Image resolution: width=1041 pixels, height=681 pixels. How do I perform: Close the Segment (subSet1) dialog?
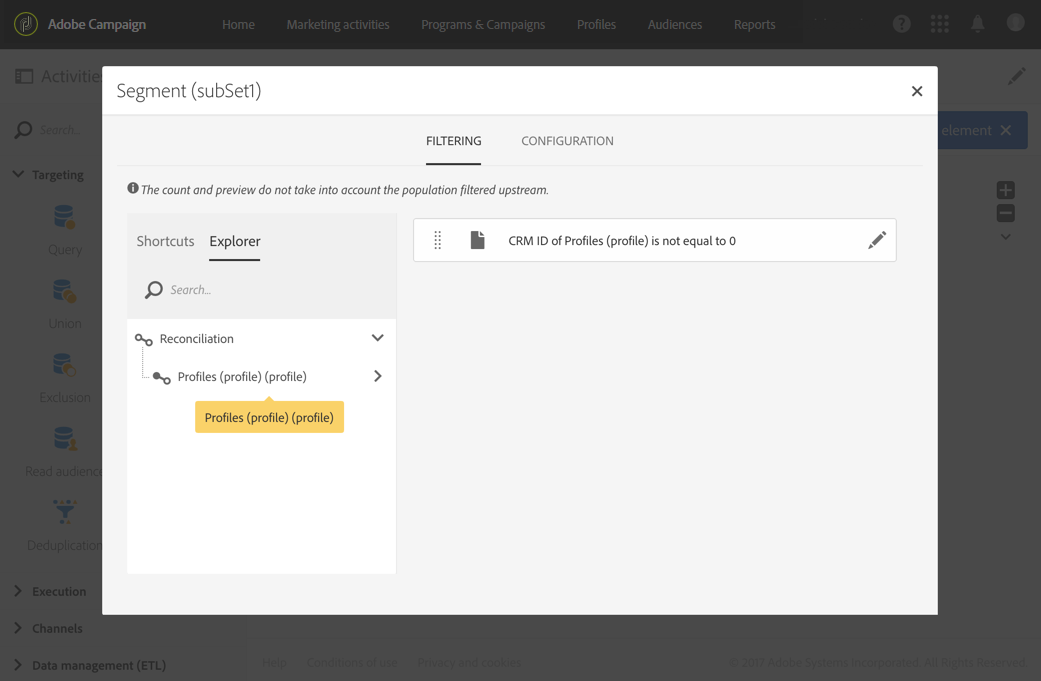[x=916, y=91]
